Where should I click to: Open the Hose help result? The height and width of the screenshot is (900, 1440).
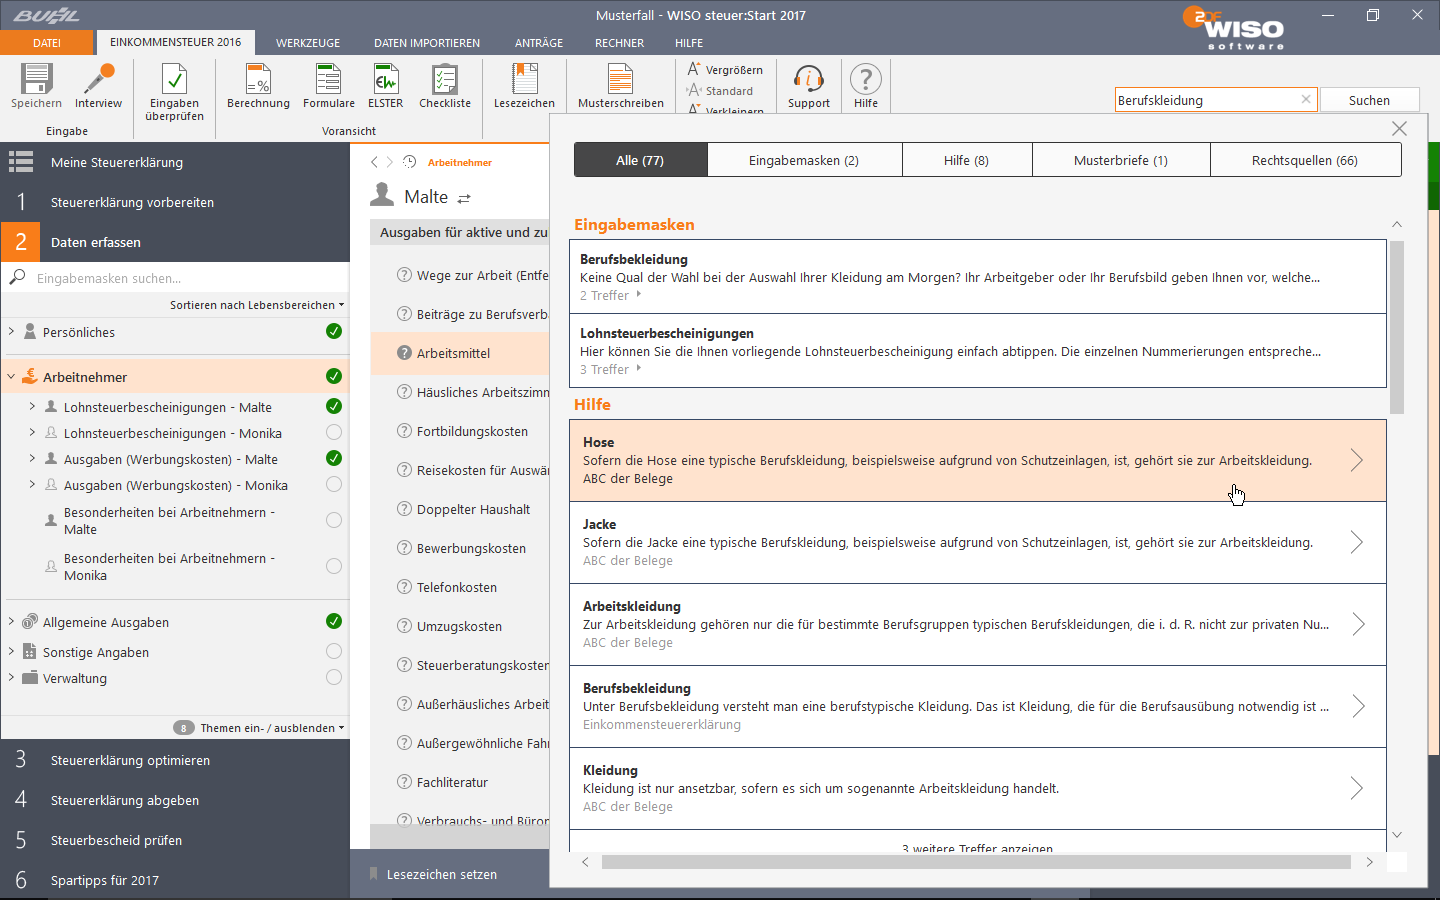(978, 460)
